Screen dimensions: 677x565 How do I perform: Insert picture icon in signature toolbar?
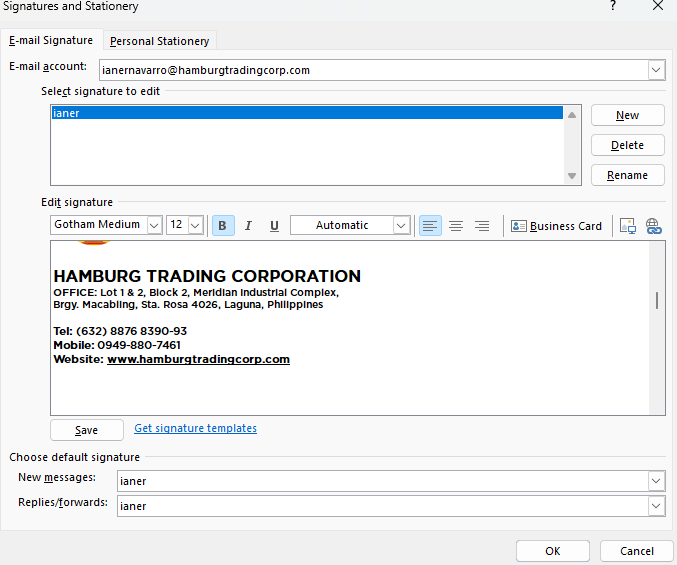[628, 225]
